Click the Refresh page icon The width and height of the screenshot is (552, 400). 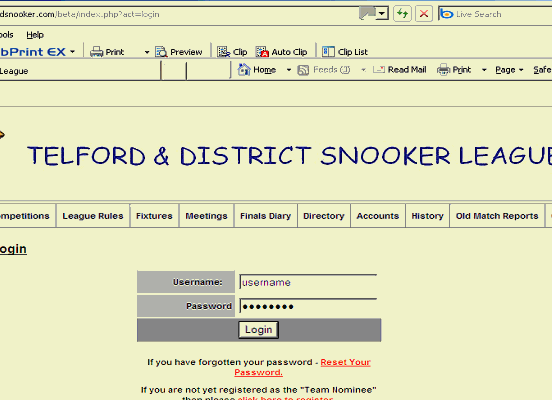tap(402, 14)
